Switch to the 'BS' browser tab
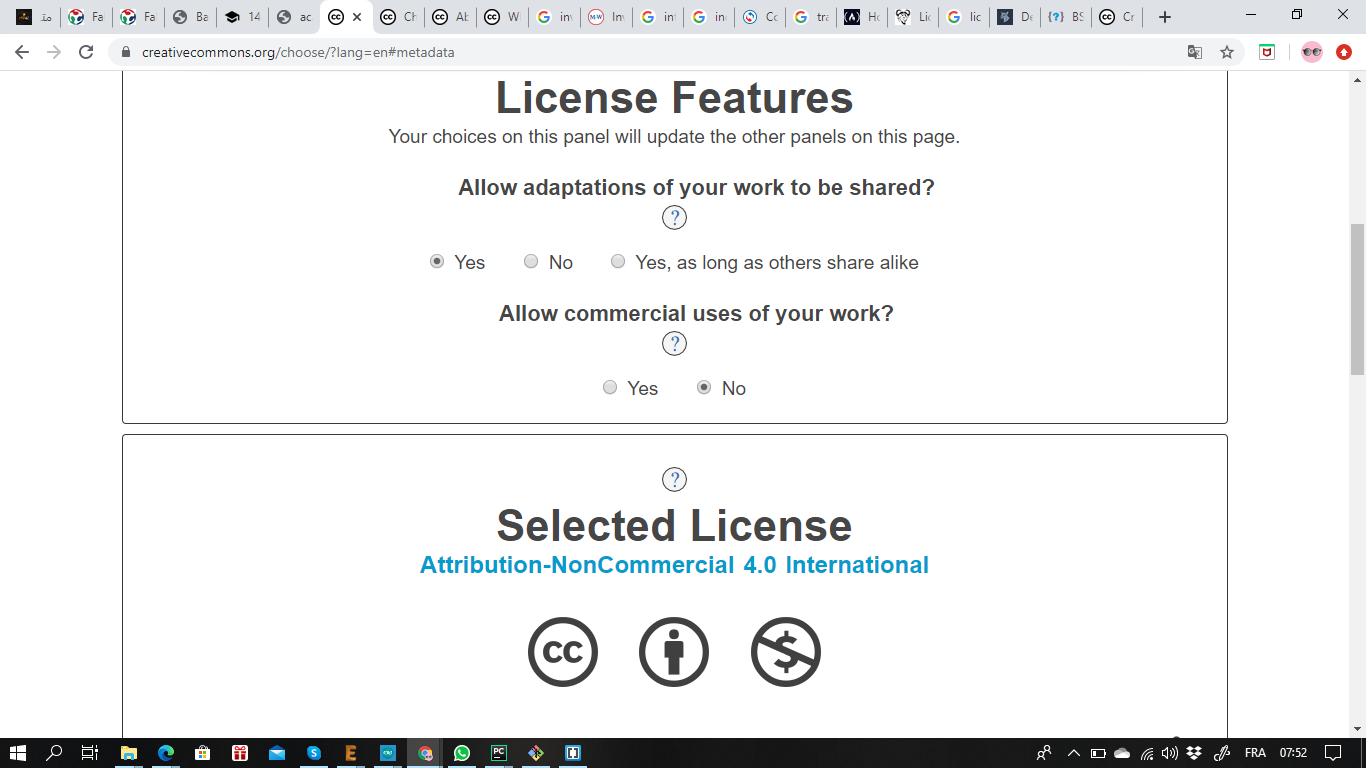1366x768 pixels. (1067, 17)
